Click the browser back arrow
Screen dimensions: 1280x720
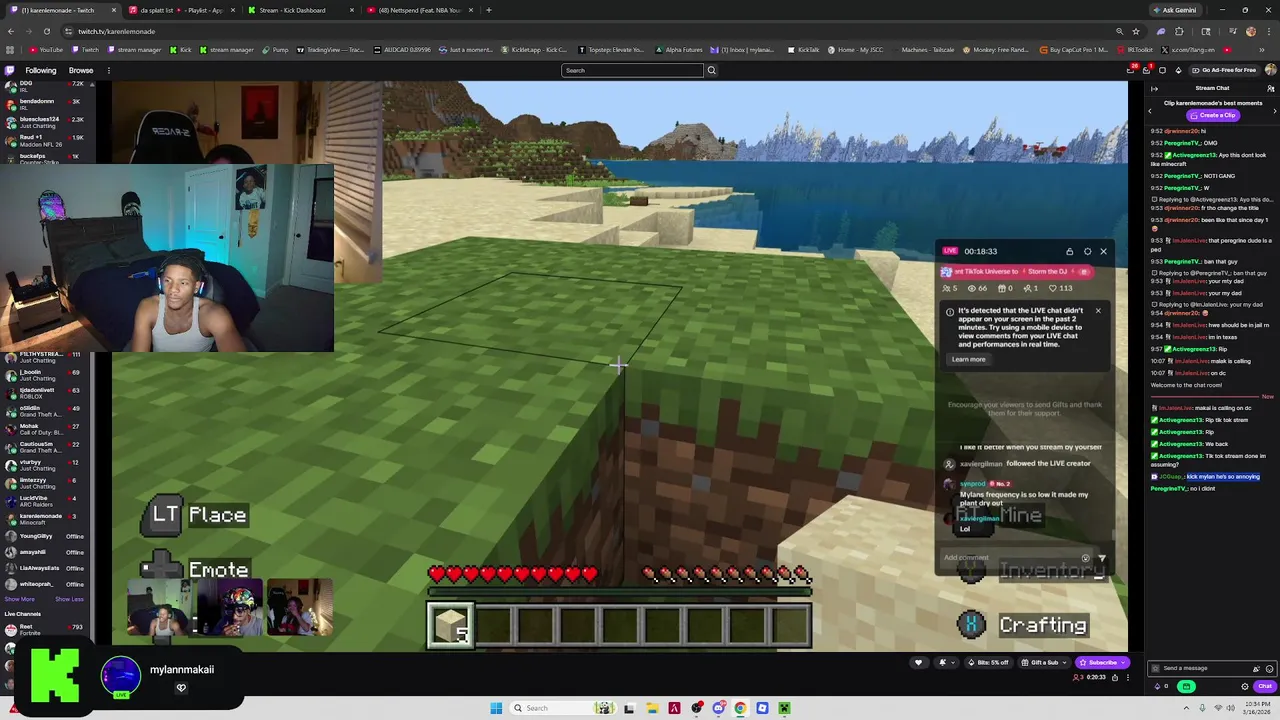point(10,31)
